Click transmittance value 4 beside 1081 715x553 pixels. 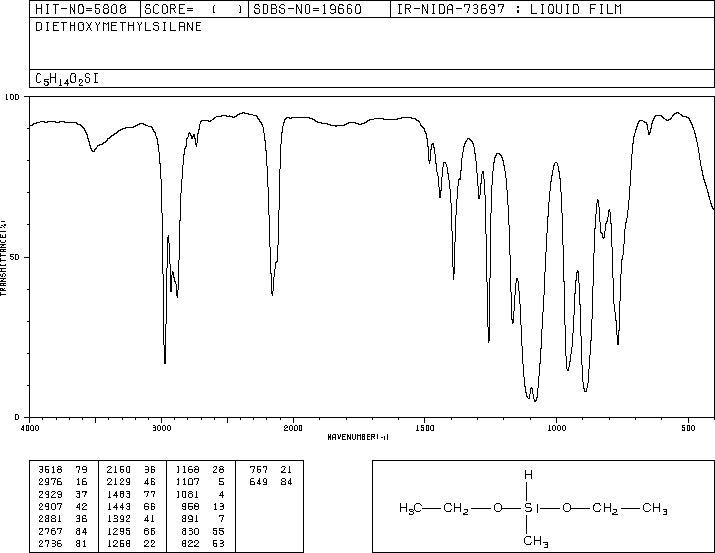pyautogui.click(x=221, y=494)
